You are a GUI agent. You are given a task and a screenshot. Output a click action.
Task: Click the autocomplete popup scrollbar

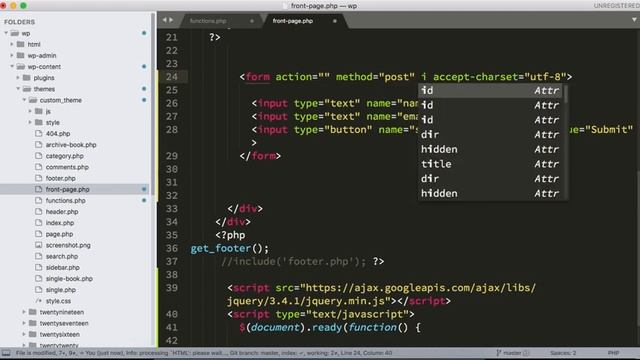tap(566, 94)
